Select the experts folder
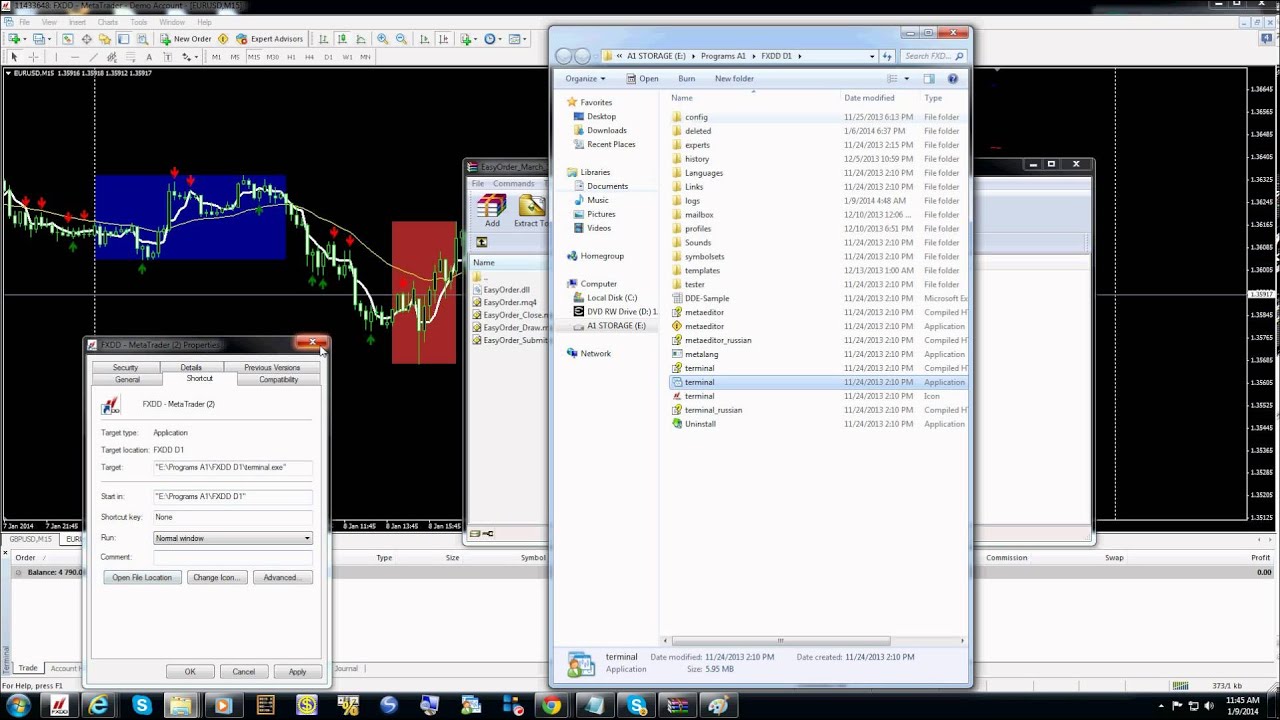1280x720 pixels. 697,145
